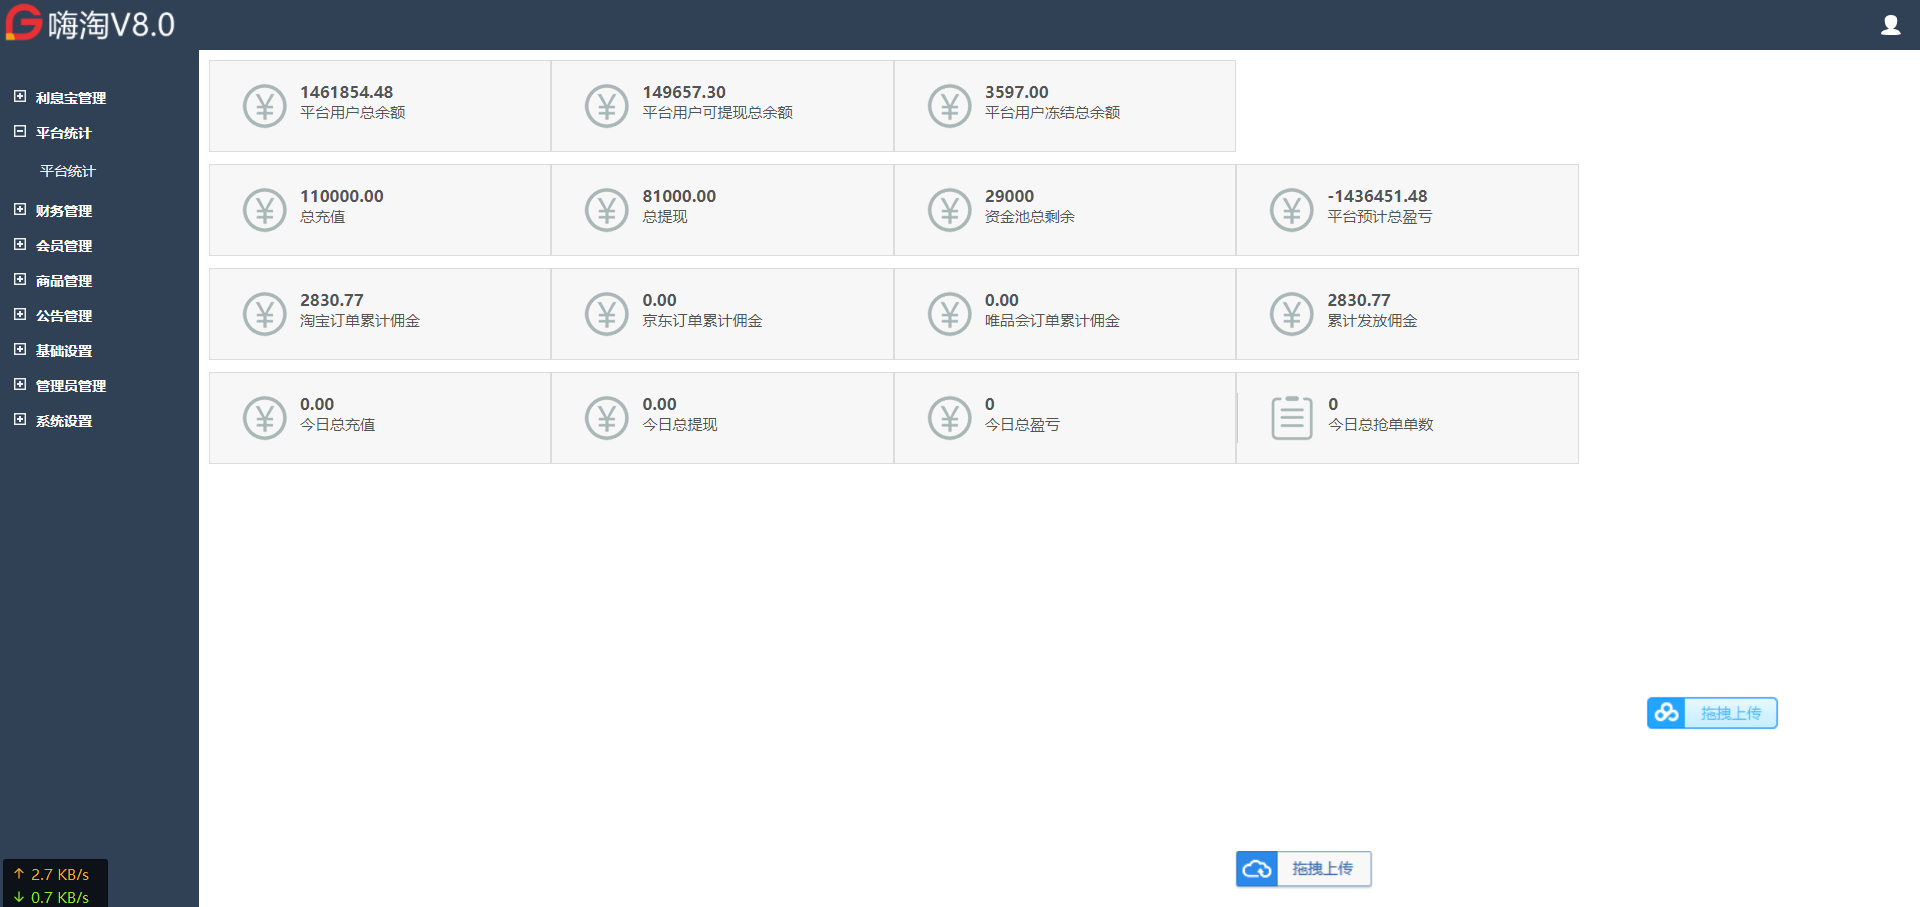Click yen icon beside 平台用户总余额
1920x907 pixels.
(x=265, y=106)
